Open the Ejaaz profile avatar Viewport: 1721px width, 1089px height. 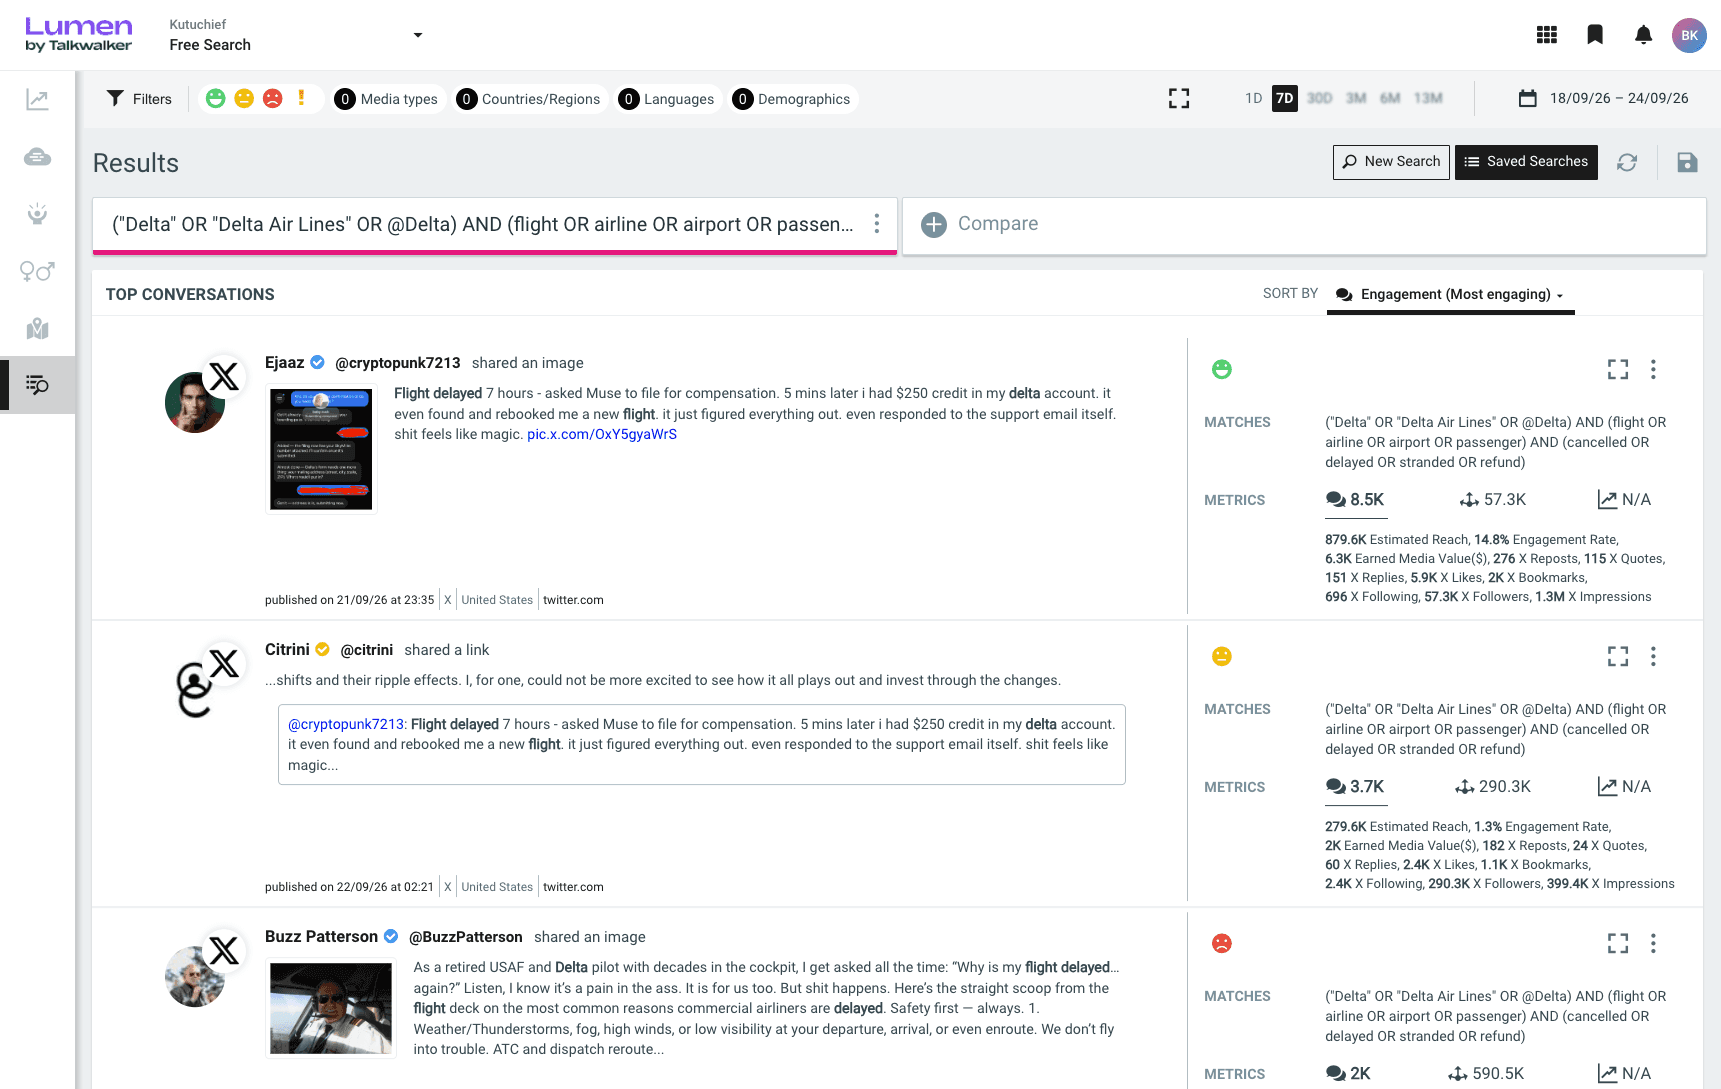(195, 402)
